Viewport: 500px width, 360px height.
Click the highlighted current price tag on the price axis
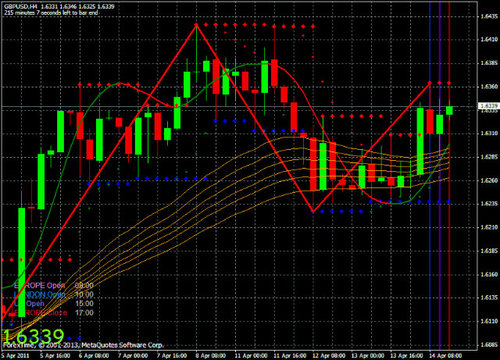489,106
